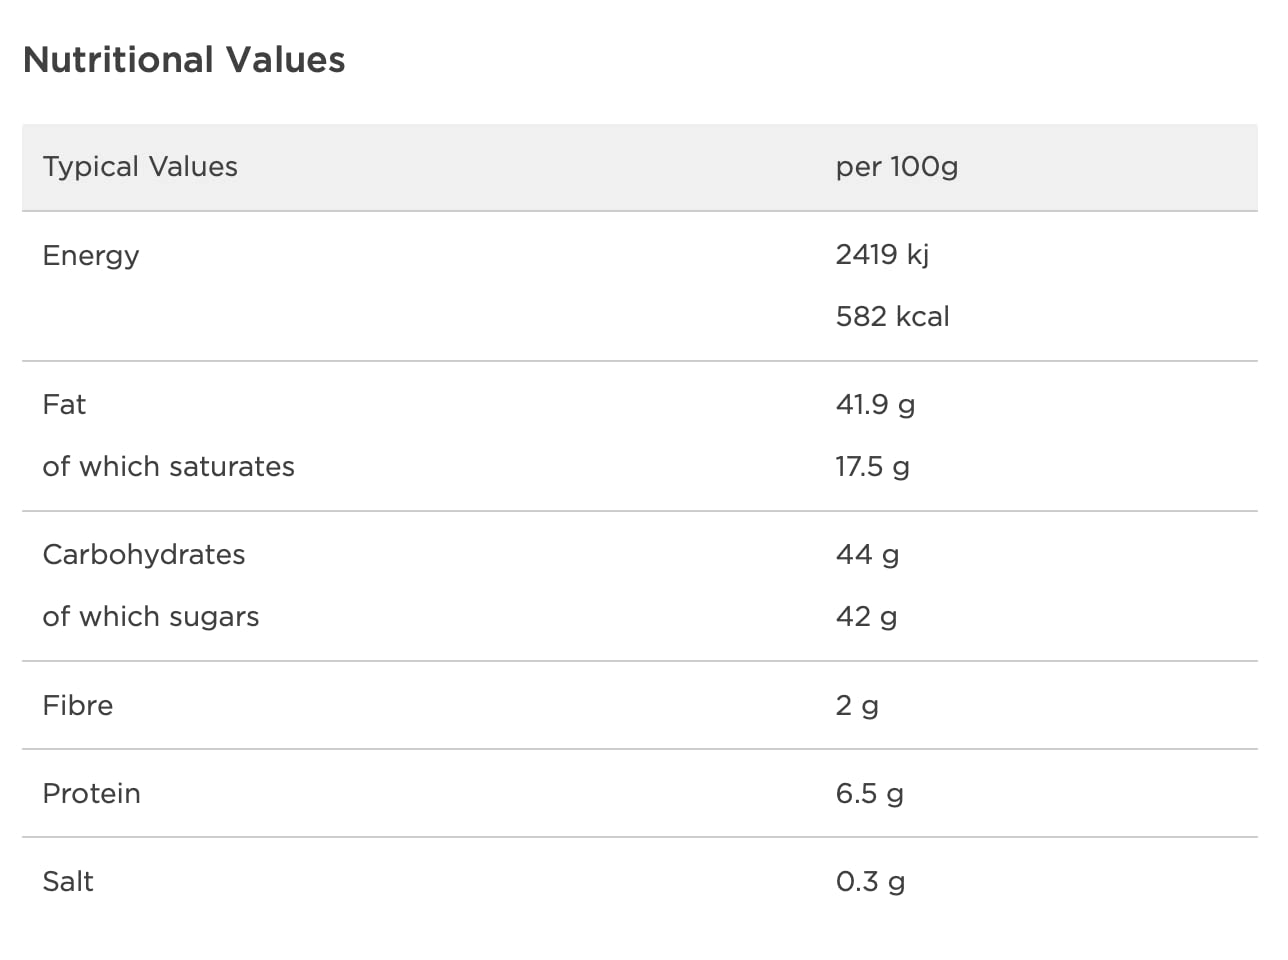Click the Salt row label
This screenshot has width=1288, height=960.
pos(68,881)
